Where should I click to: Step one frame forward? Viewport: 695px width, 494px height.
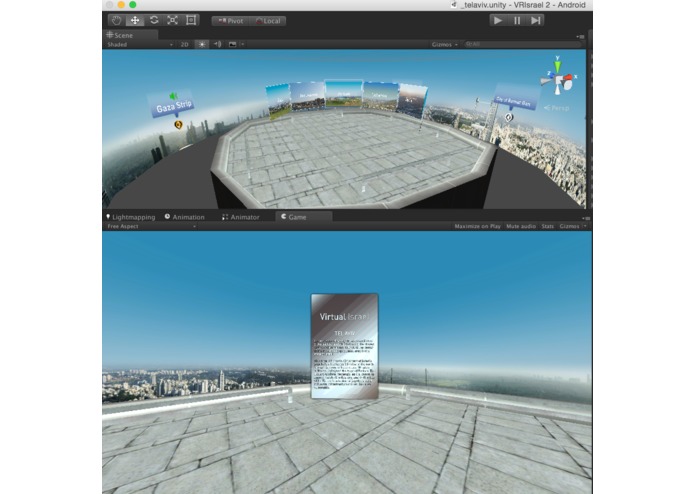click(x=535, y=20)
